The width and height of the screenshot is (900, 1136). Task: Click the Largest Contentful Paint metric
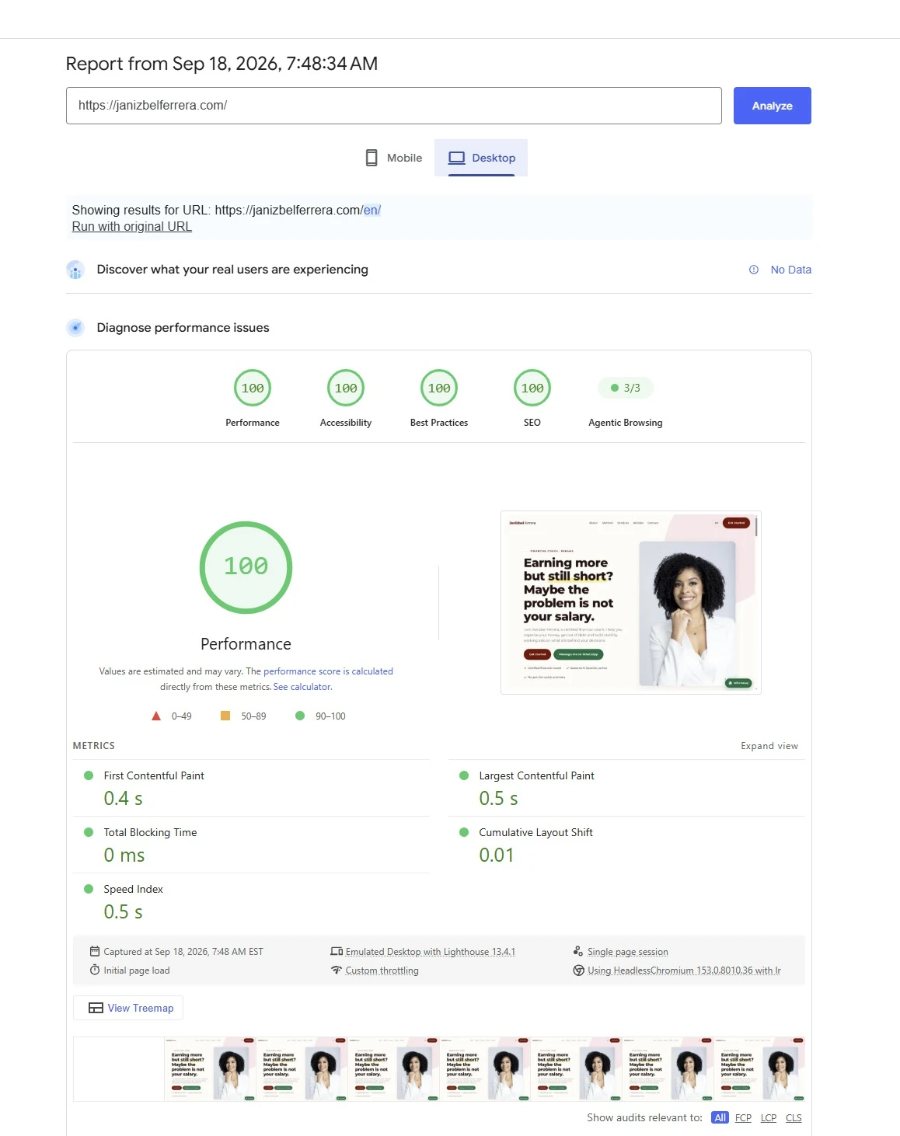[627, 788]
